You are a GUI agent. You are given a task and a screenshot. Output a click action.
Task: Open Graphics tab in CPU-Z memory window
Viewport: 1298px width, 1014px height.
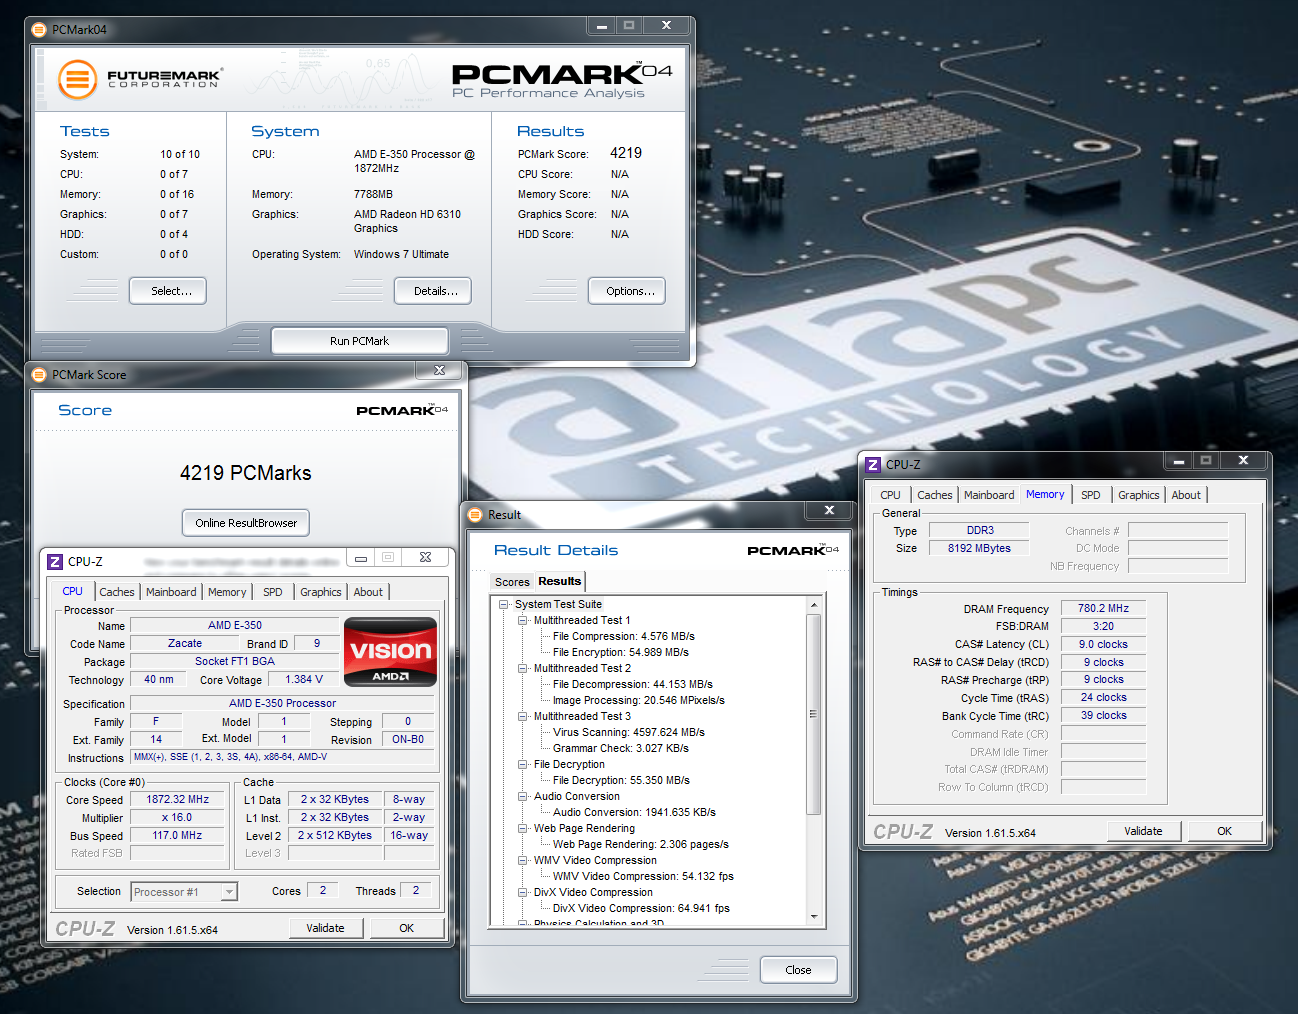(x=1138, y=495)
